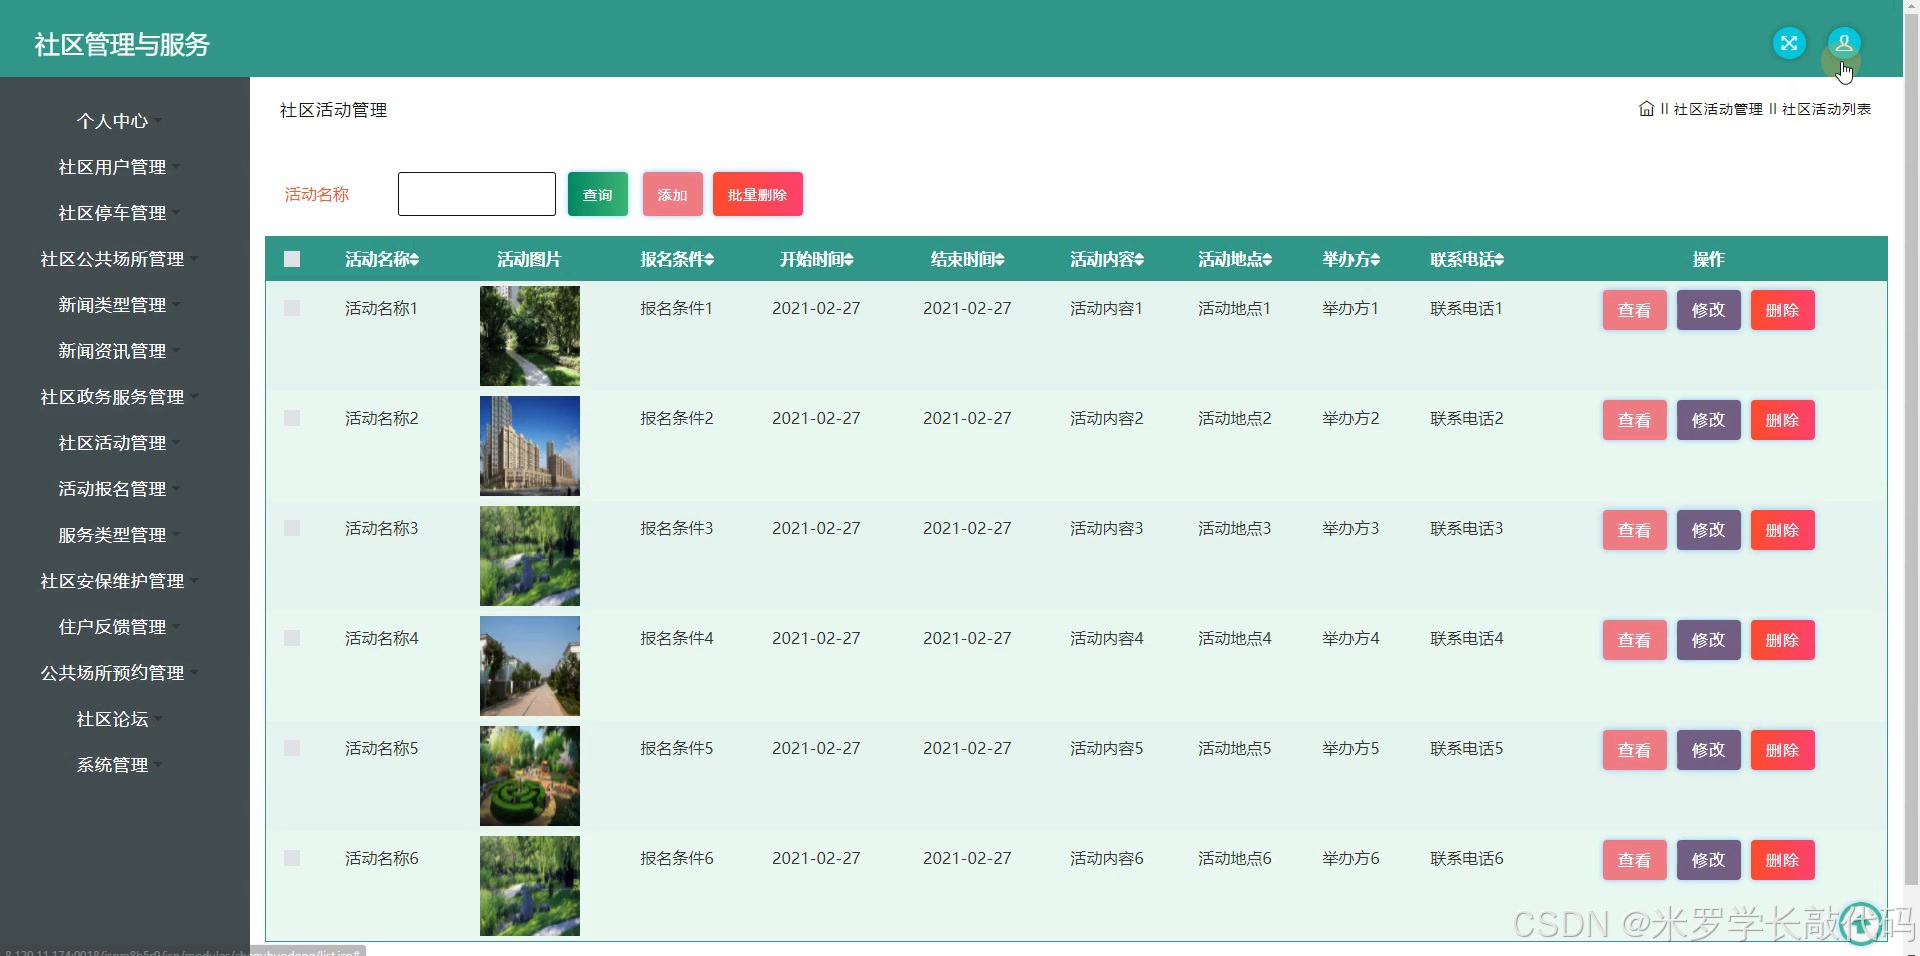
Task: Click 修改 for 活动名称3
Action: pos(1707,530)
